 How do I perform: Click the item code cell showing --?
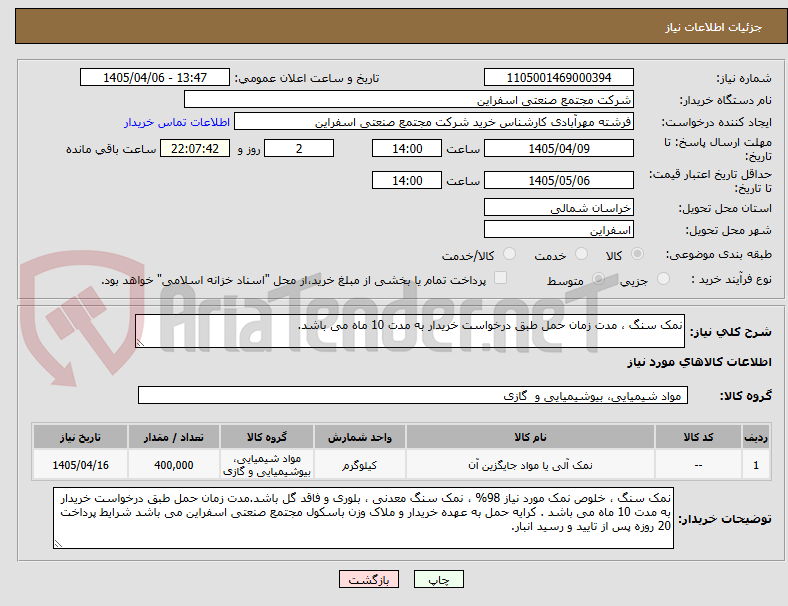(698, 465)
